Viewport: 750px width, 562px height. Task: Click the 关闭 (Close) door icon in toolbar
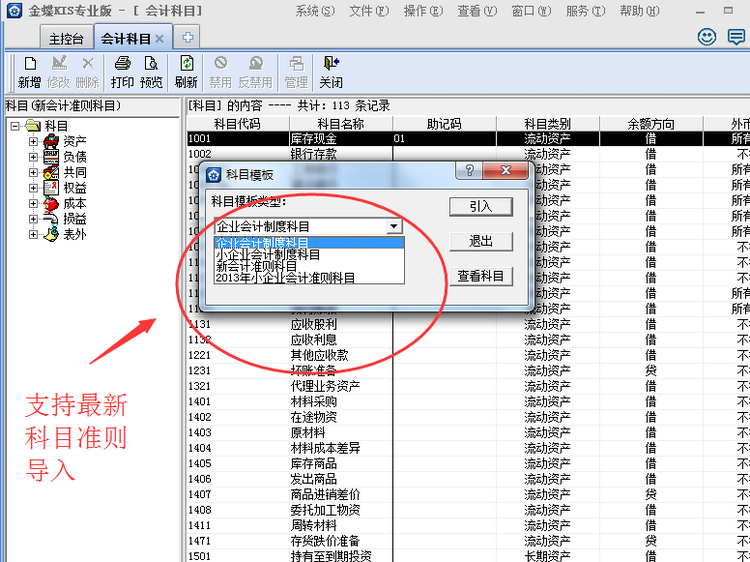[330, 72]
